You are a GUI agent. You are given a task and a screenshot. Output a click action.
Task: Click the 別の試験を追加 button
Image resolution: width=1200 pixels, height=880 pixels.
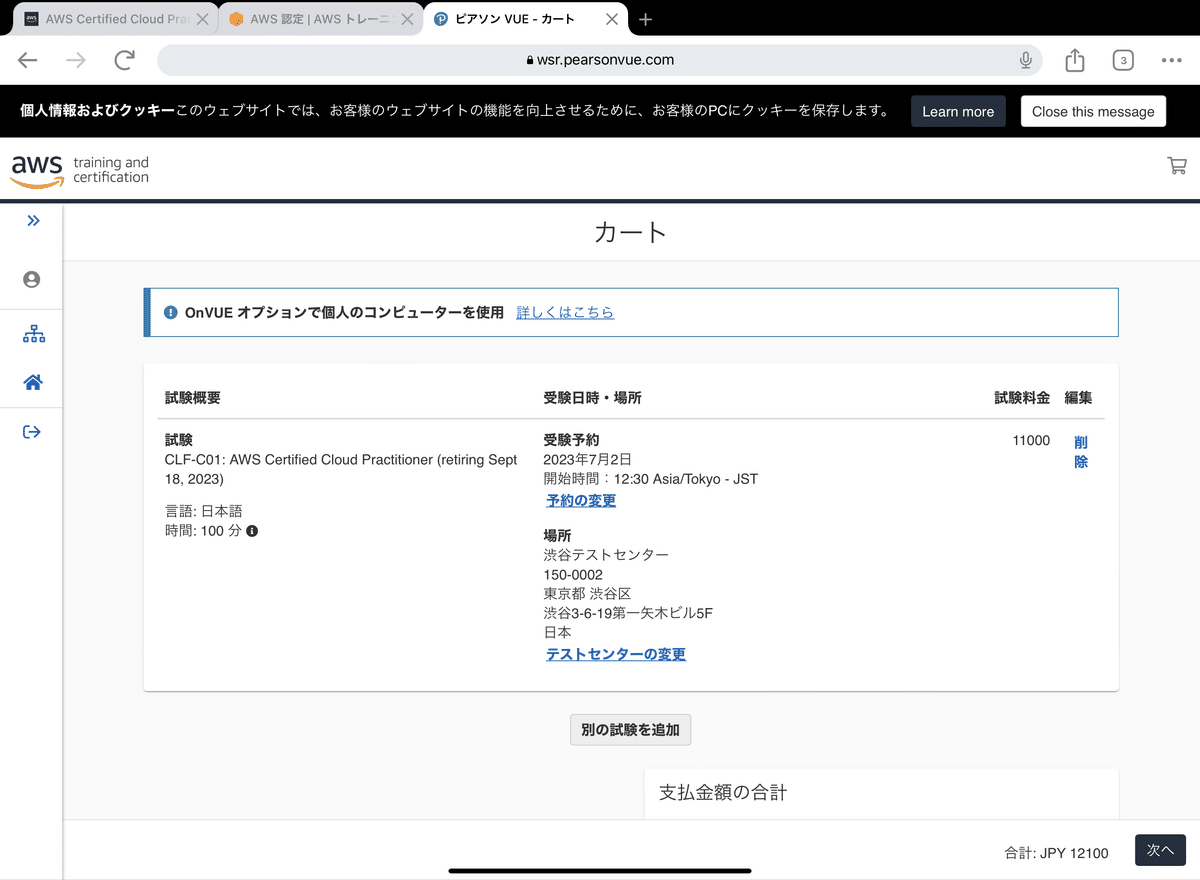click(x=630, y=730)
